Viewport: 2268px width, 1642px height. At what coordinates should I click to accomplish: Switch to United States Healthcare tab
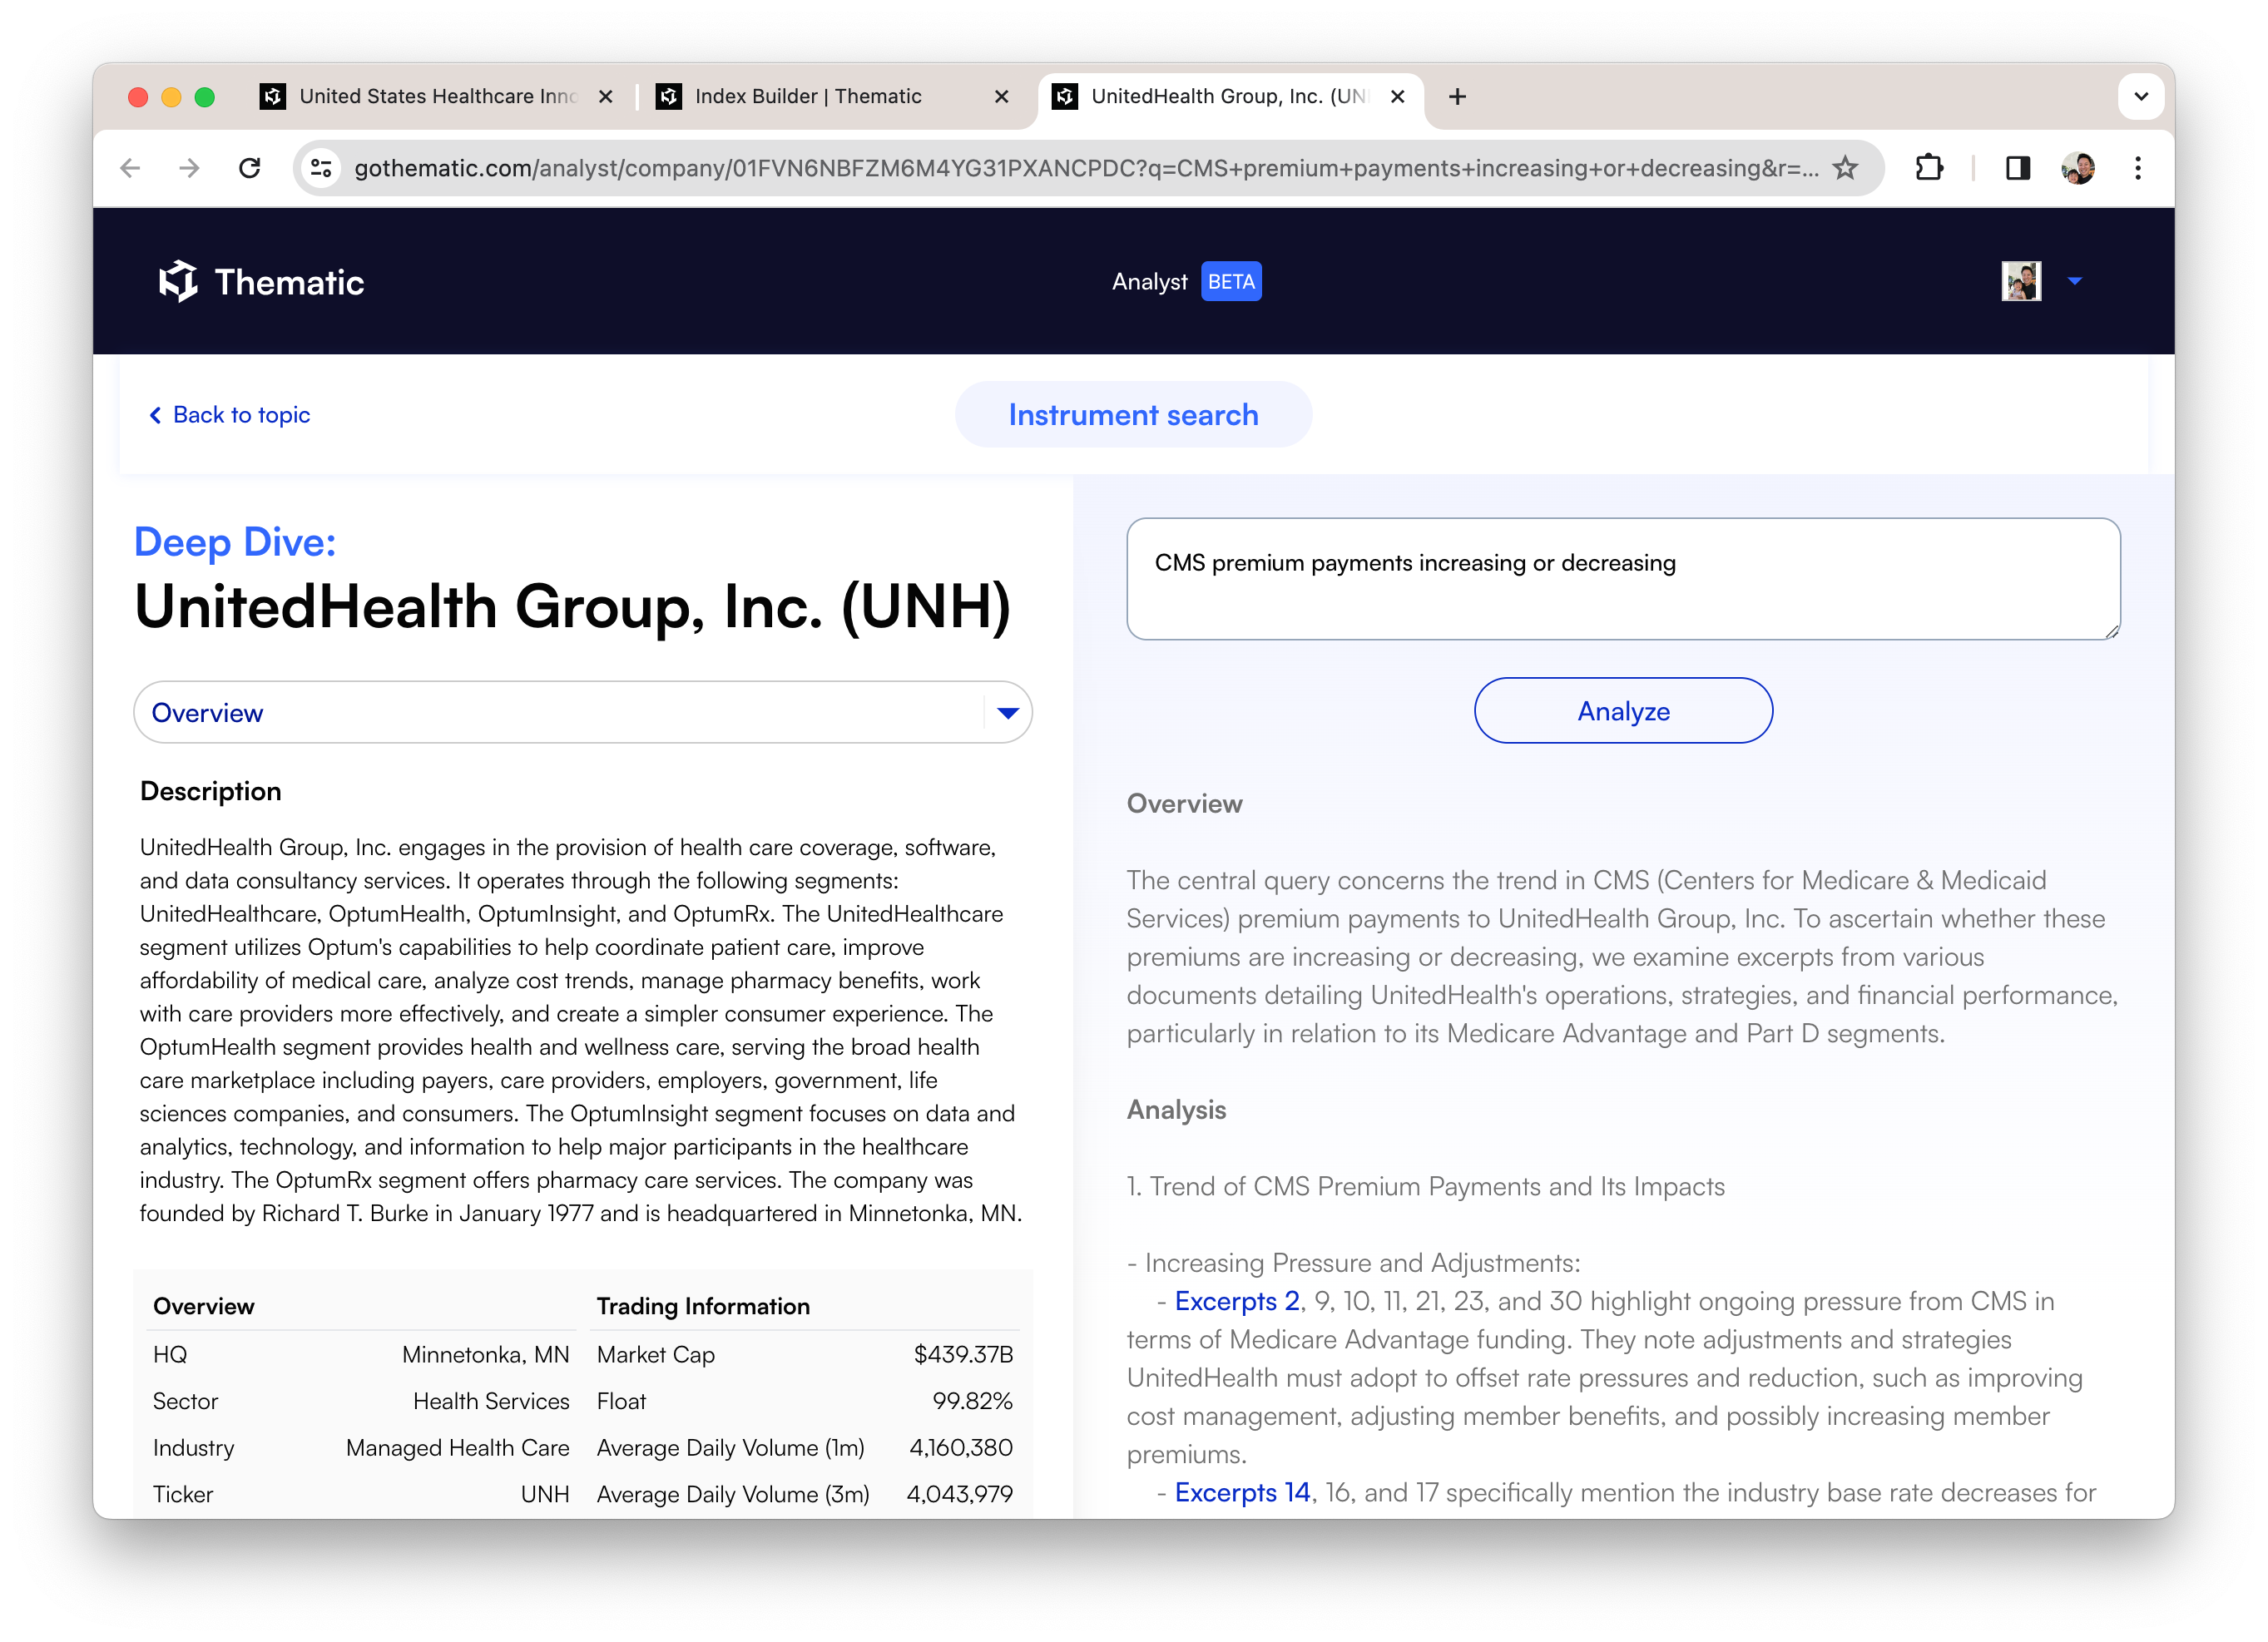(436, 96)
